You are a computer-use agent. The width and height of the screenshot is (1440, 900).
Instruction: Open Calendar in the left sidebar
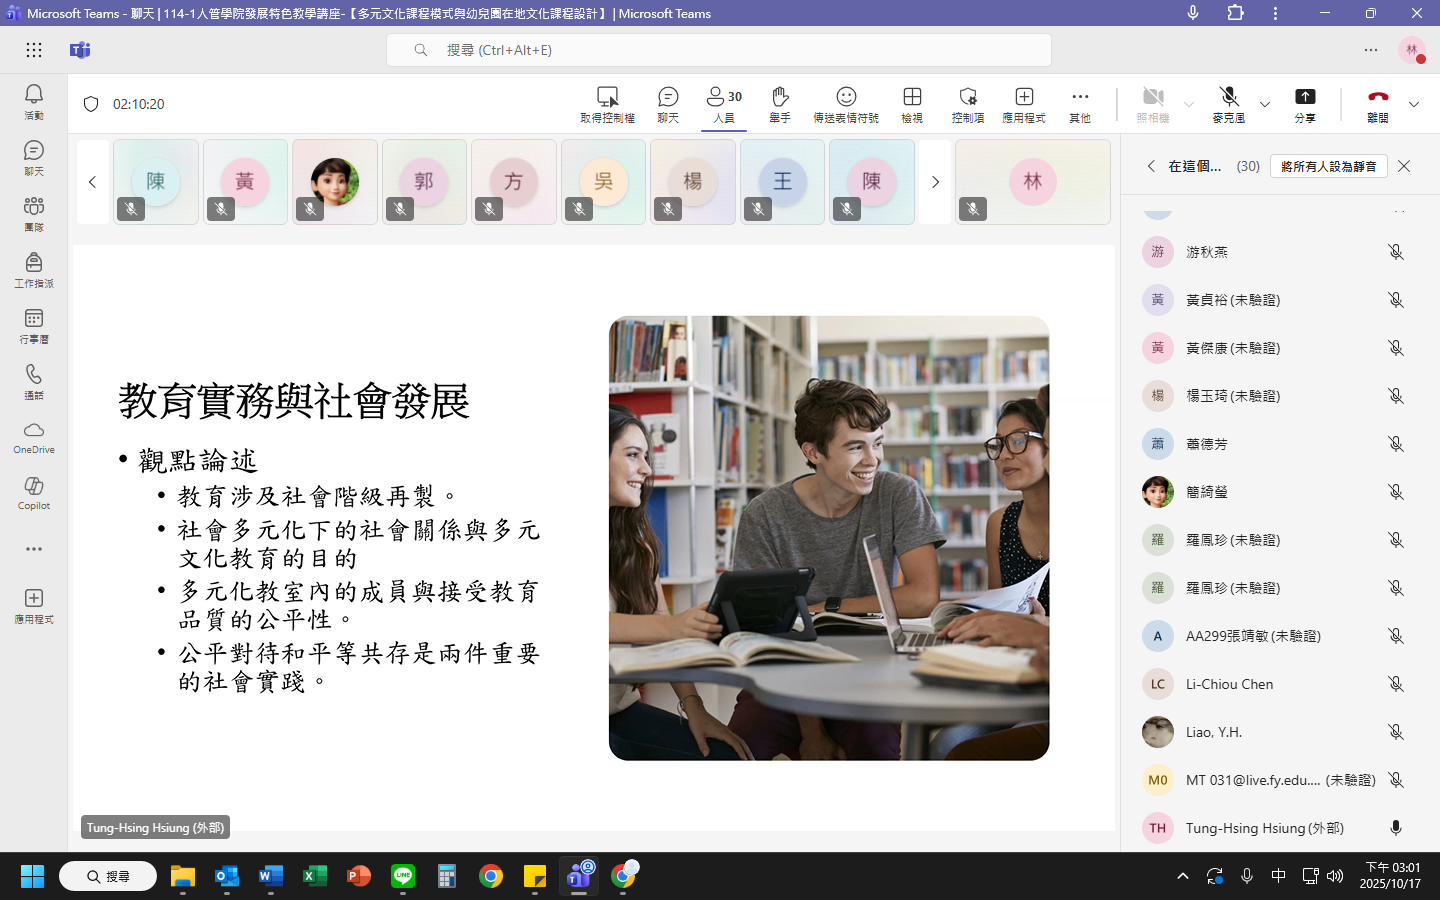pos(34,325)
